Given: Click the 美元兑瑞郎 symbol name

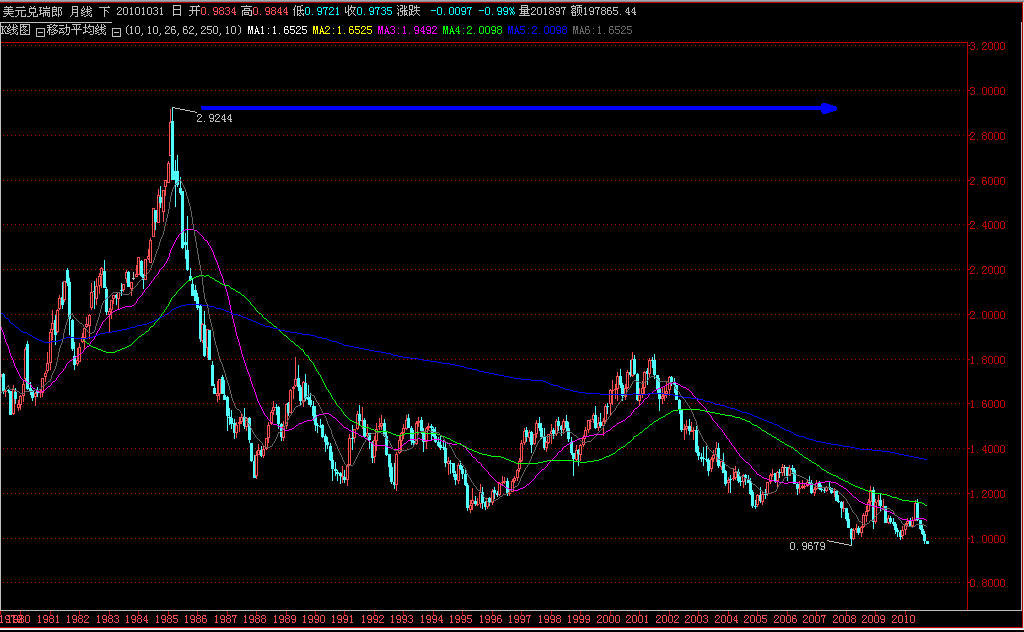Looking at the screenshot, I should click(x=33, y=11).
